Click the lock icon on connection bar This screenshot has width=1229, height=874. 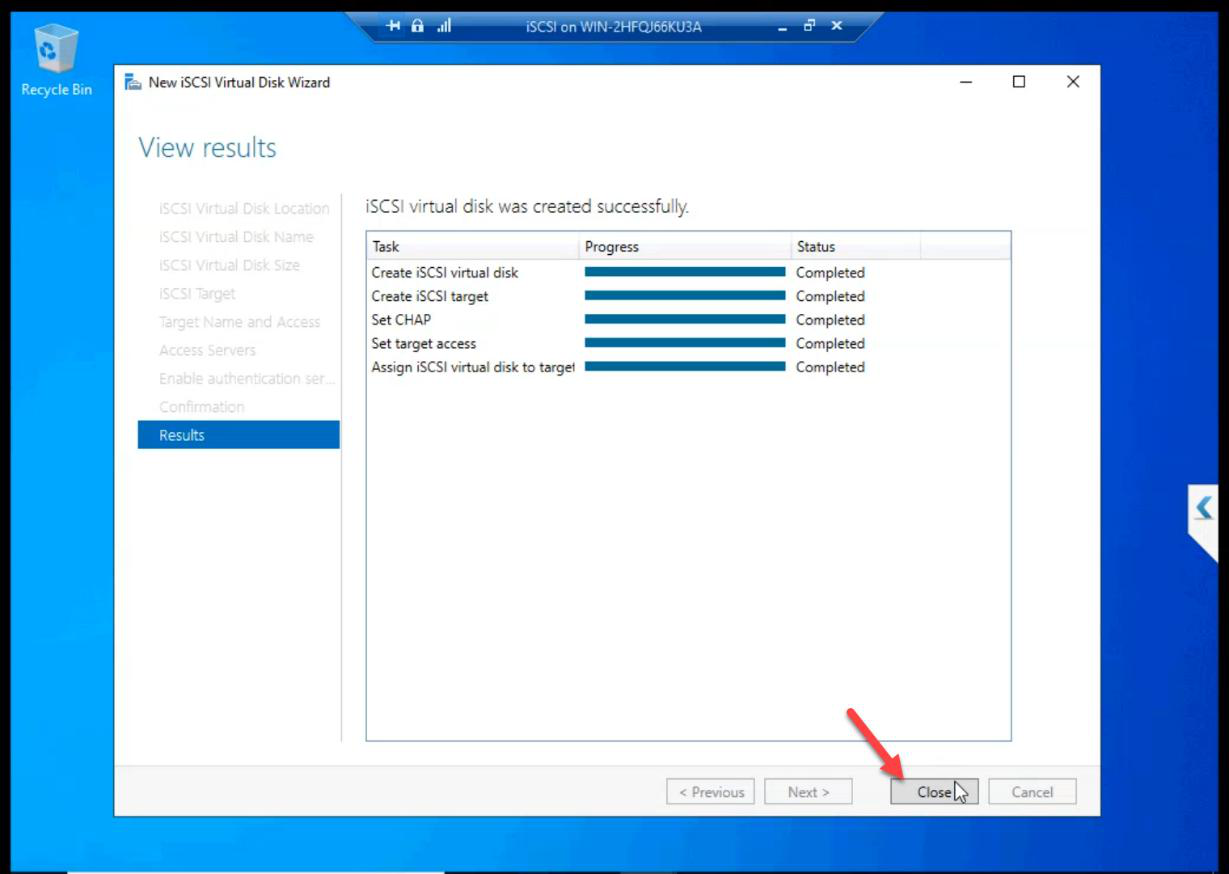pyautogui.click(x=418, y=26)
